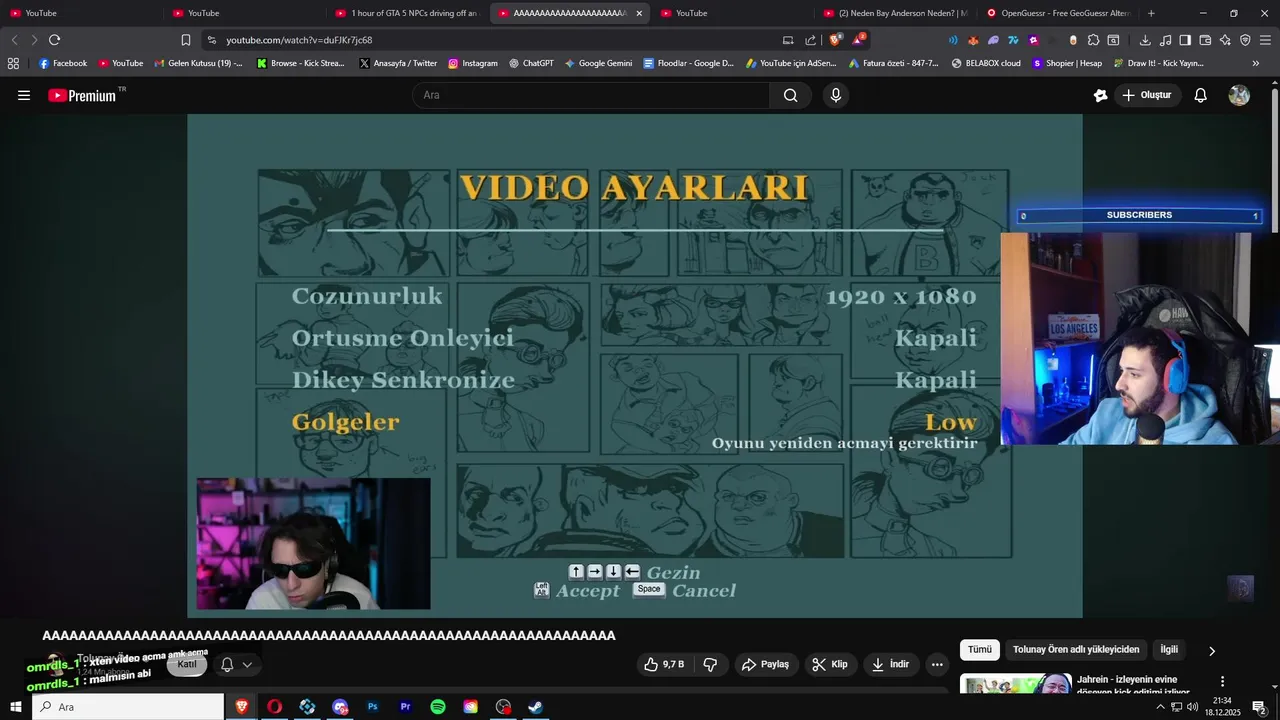The image size is (1280, 720).
Task: Open options for the Jahrein video
Action: (1222, 682)
